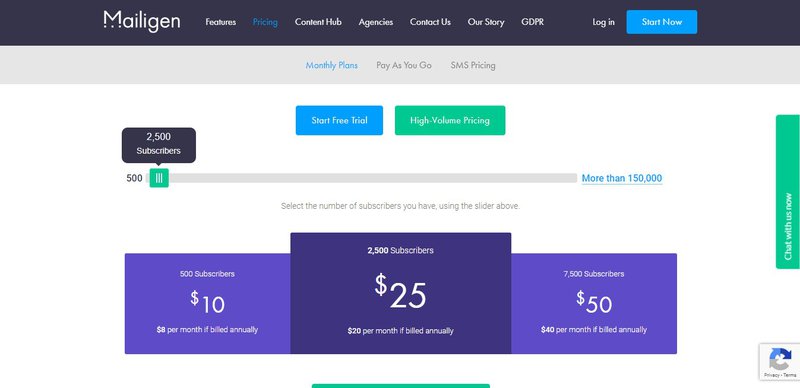The width and height of the screenshot is (800, 388).
Task: Switch to Pay As You Go tab
Action: pyautogui.click(x=404, y=65)
